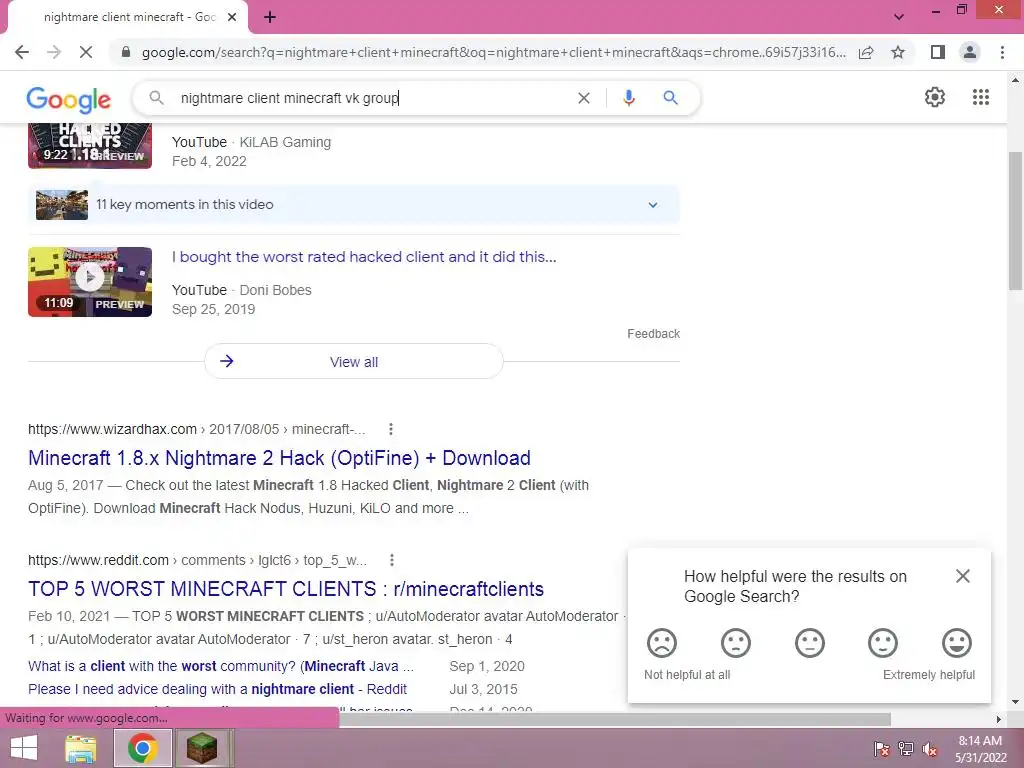
Task: Bookmark this page with the star
Action: [898, 52]
